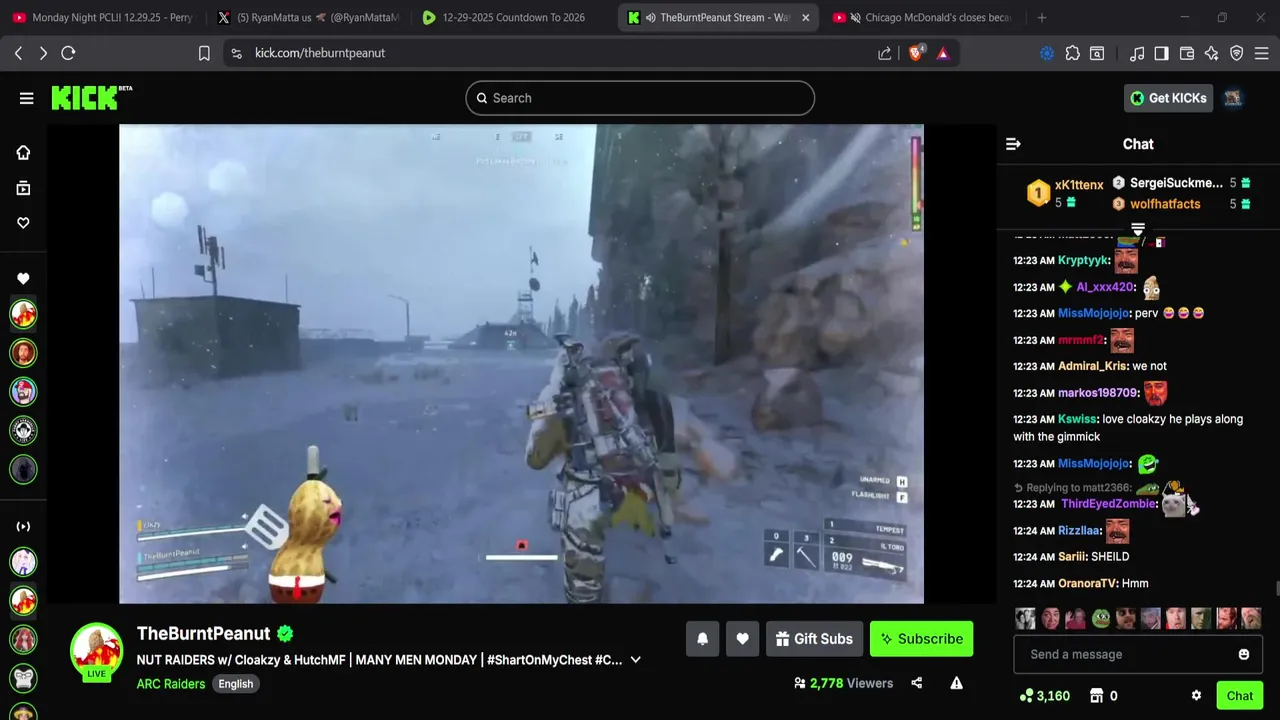Screen dimensions: 1280x720
Task: Open Brave Shields lion icon
Action: tap(915, 53)
